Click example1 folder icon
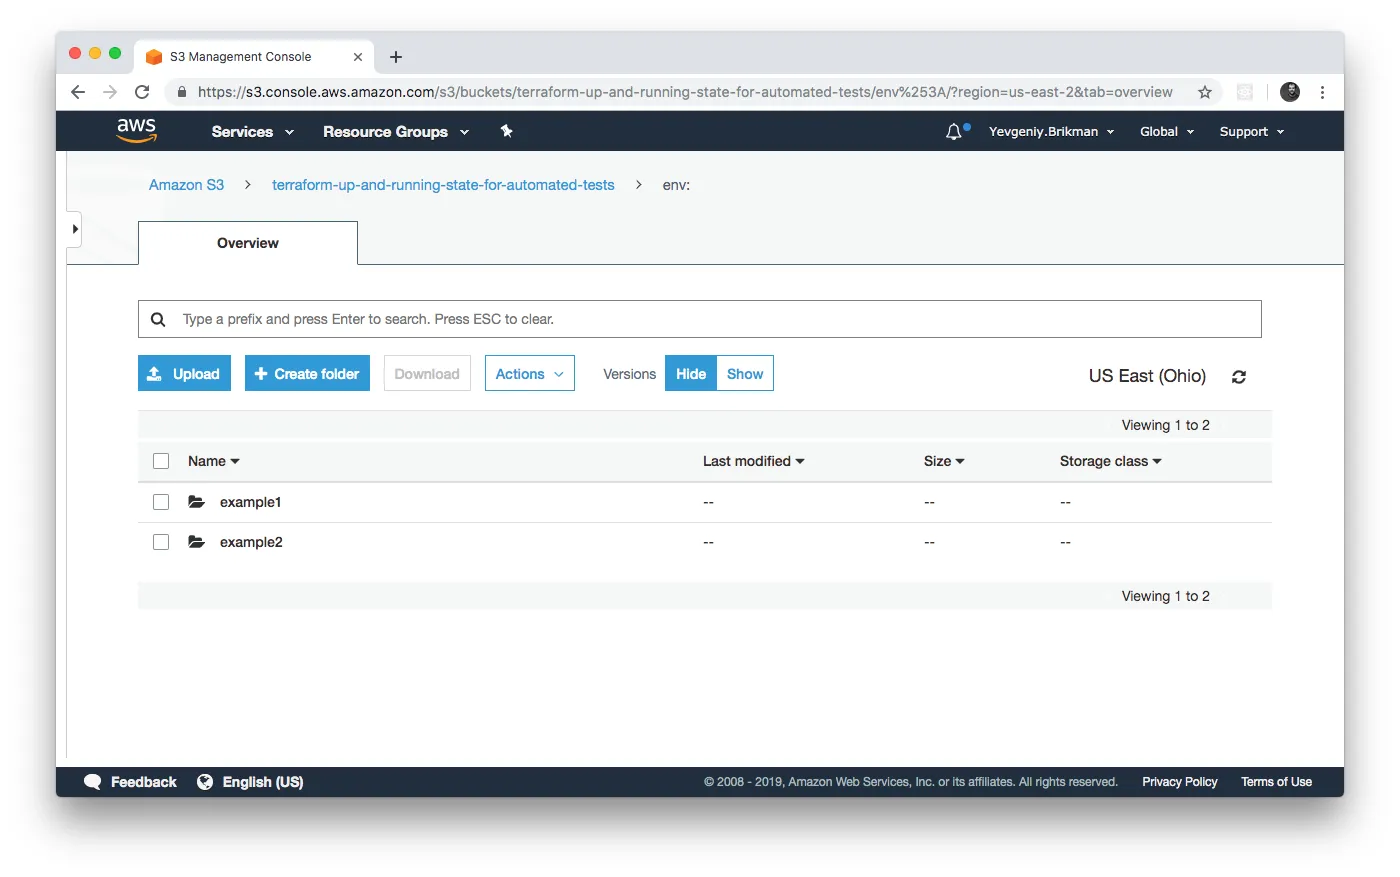Viewport: 1400px width, 877px height. coord(197,502)
